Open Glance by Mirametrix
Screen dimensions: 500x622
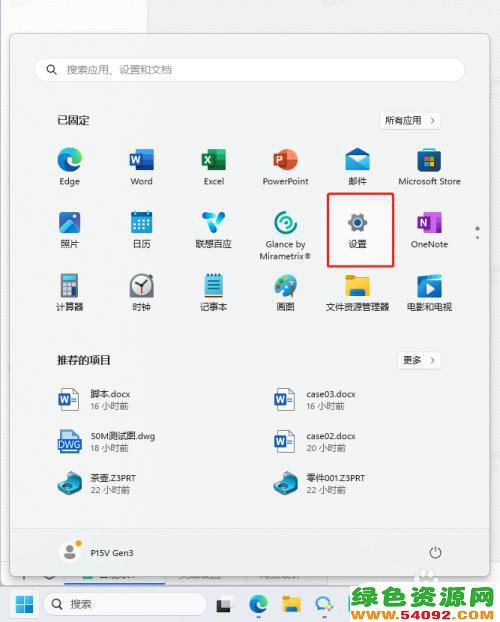[285, 235]
